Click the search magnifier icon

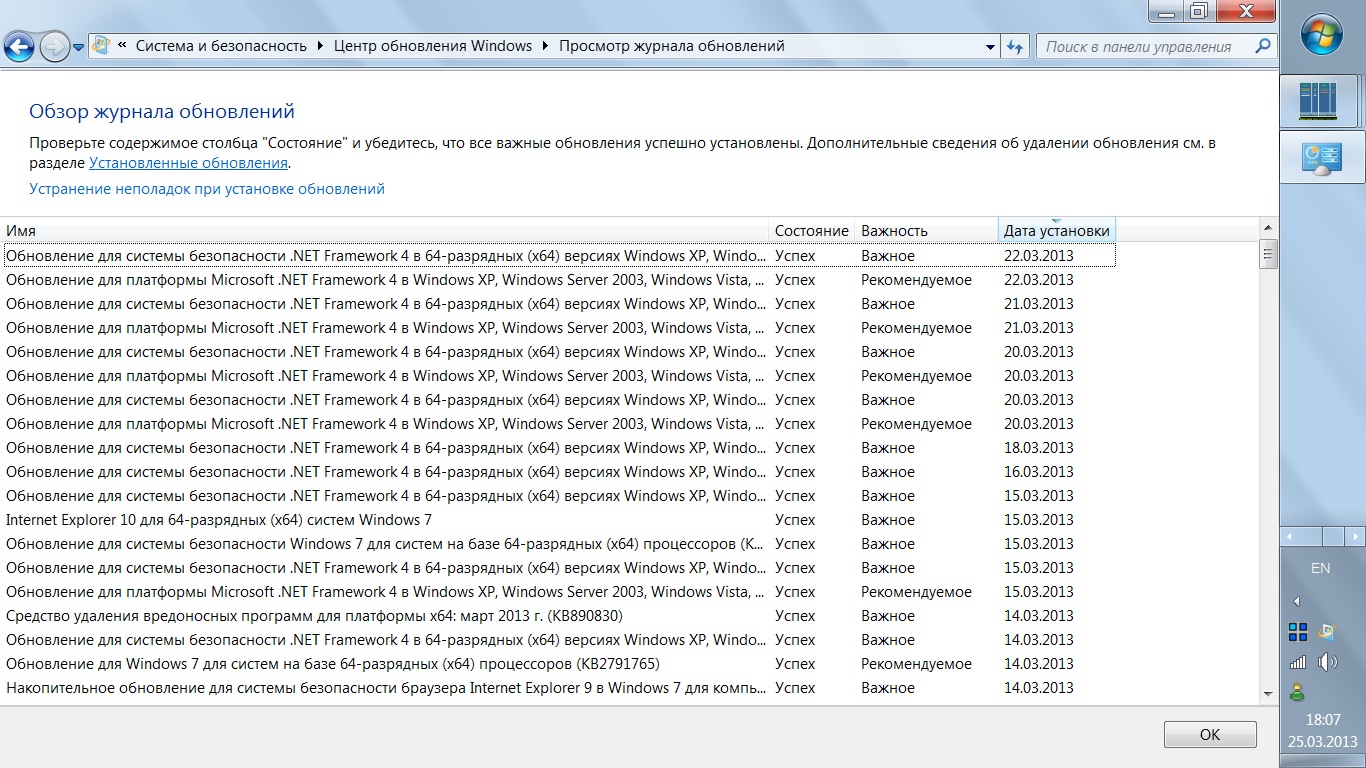[1263, 46]
